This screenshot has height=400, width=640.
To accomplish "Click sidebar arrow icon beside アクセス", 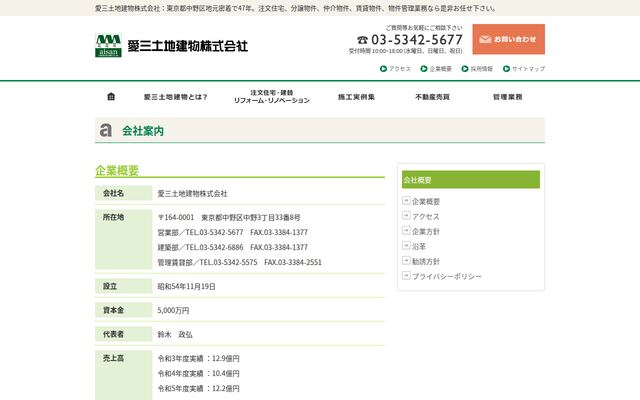I will pos(406,216).
